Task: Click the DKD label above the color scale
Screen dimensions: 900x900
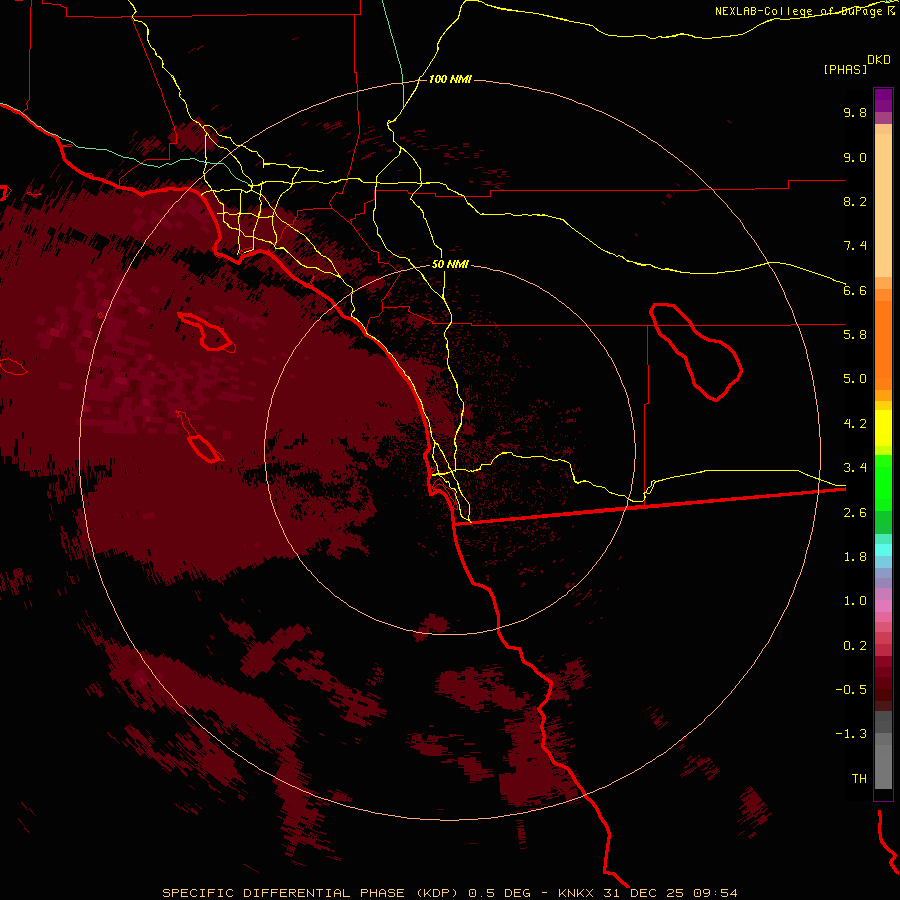Action: click(879, 60)
